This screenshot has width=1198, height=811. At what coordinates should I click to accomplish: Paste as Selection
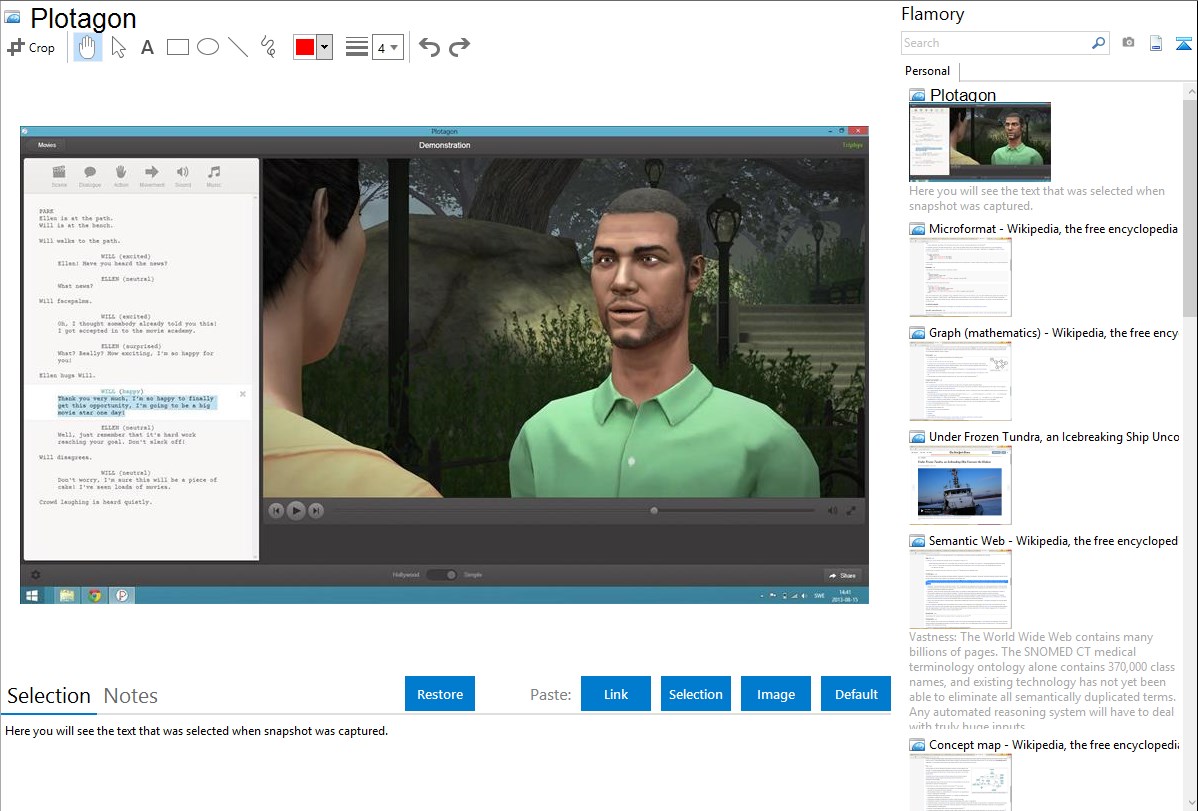point(696,694)
